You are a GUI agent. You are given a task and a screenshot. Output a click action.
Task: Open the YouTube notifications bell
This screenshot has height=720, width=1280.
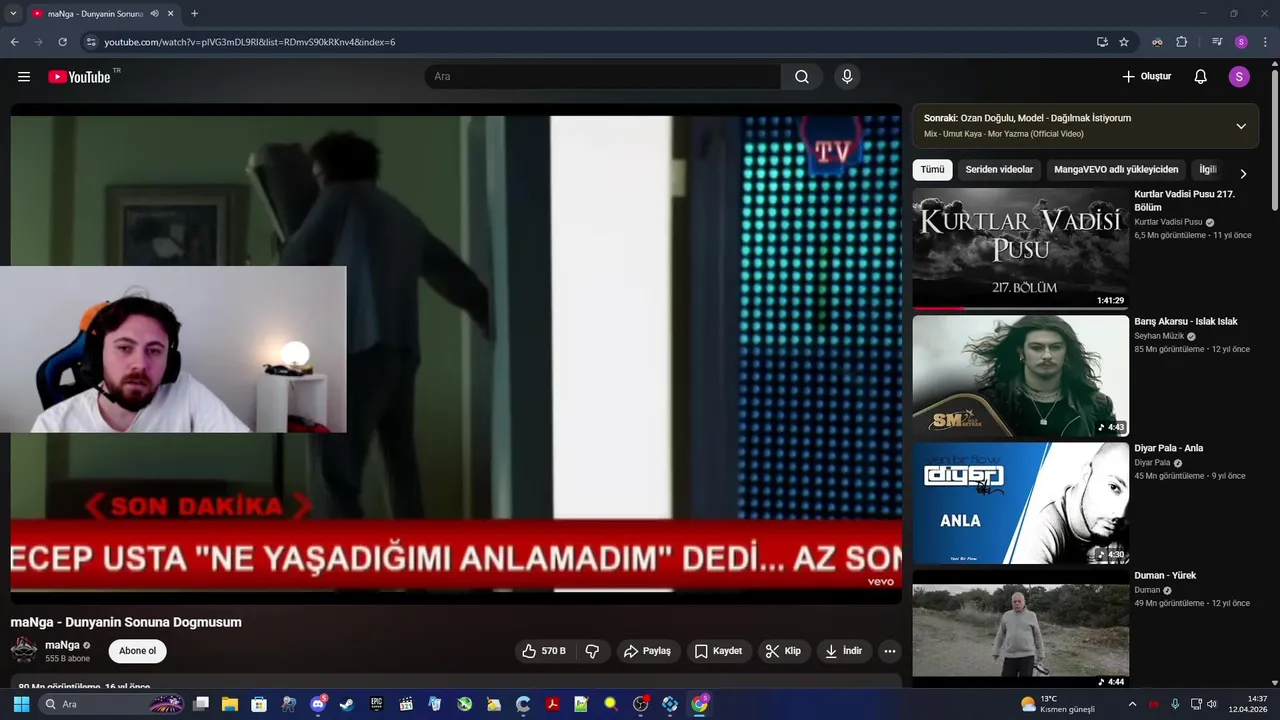tap(1201, 77)
